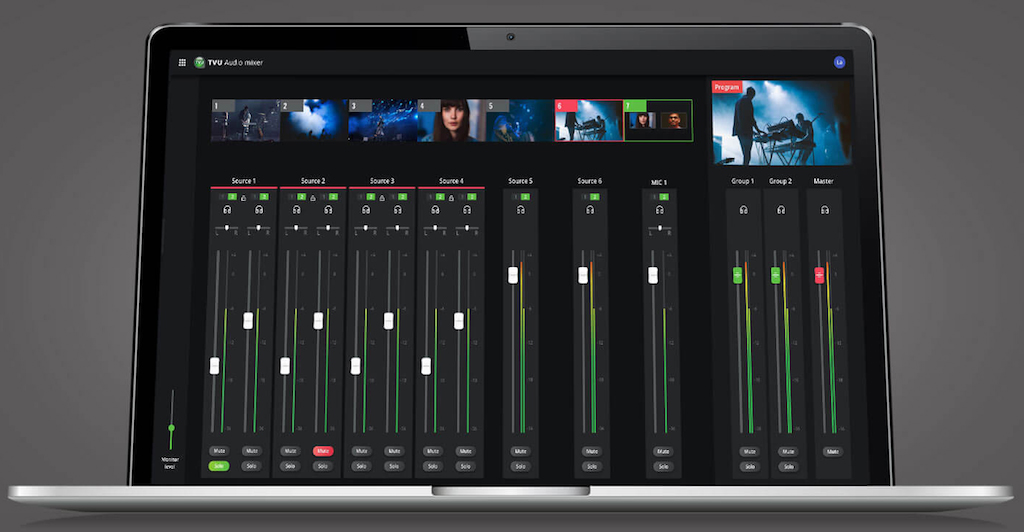Toggle the Source 4 channel link lock icon
The height and width of the screenshot is (532, 1024).
(451, 197)
